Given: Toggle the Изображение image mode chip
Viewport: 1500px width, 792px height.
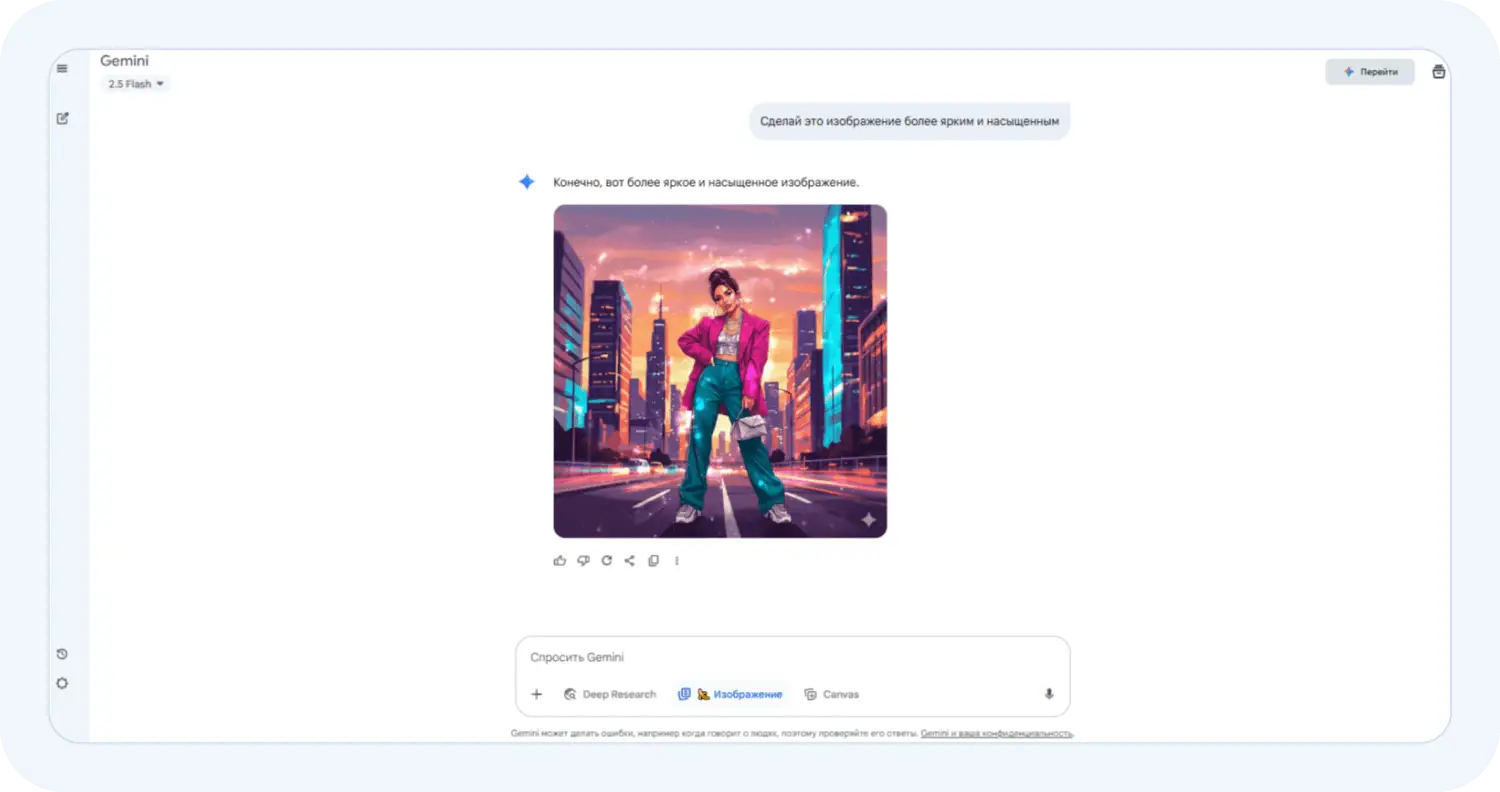Looking at the screenshot, I should point(730,694).
